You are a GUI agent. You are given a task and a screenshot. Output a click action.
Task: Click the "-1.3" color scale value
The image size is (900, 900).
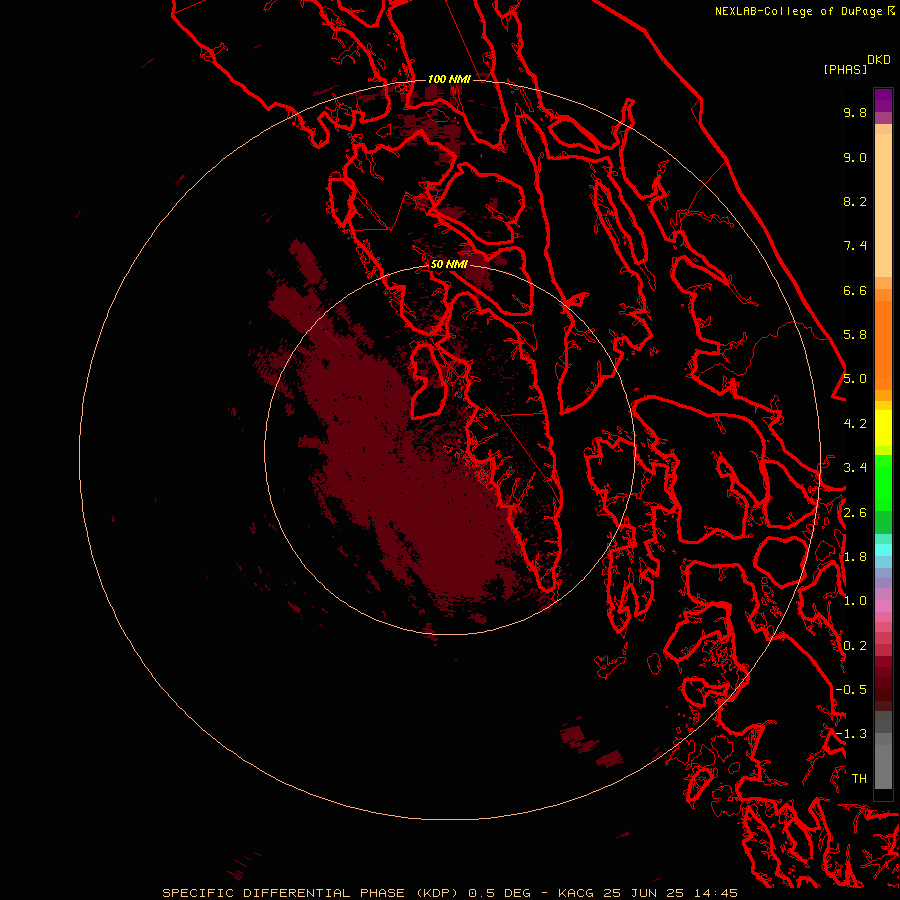tap(851, 734)
